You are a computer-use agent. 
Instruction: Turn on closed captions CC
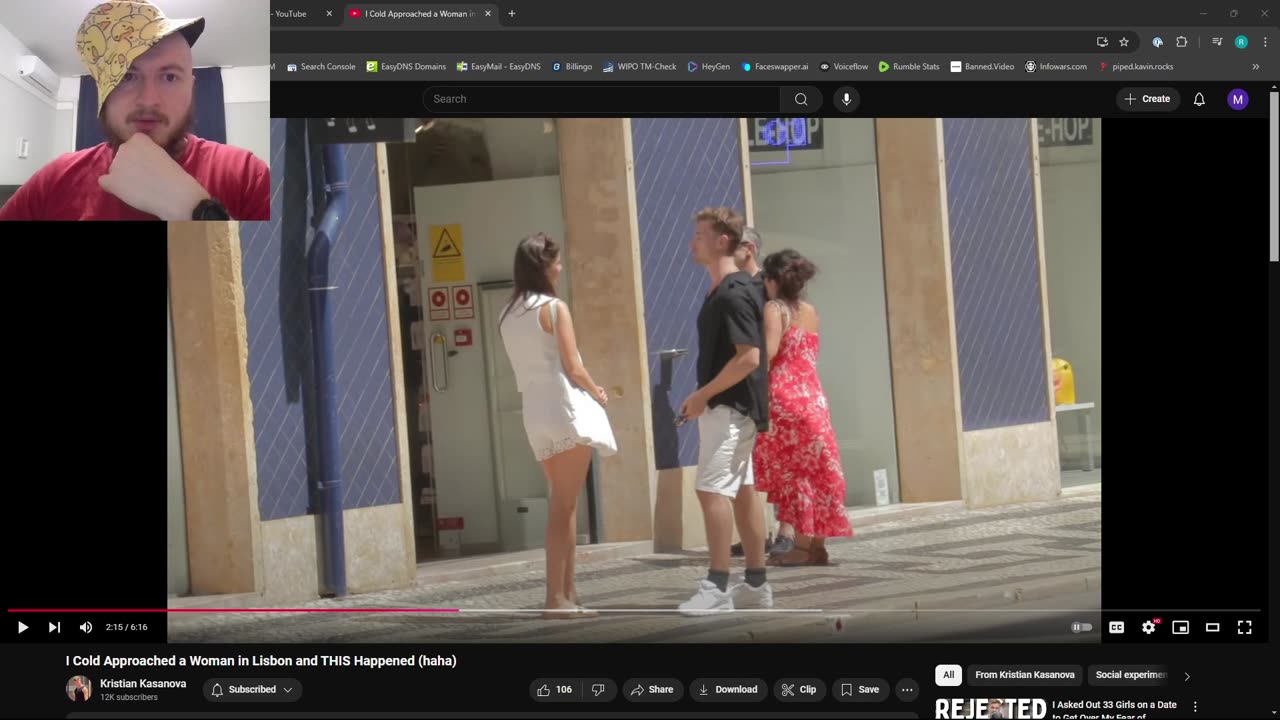point(1116,627)
